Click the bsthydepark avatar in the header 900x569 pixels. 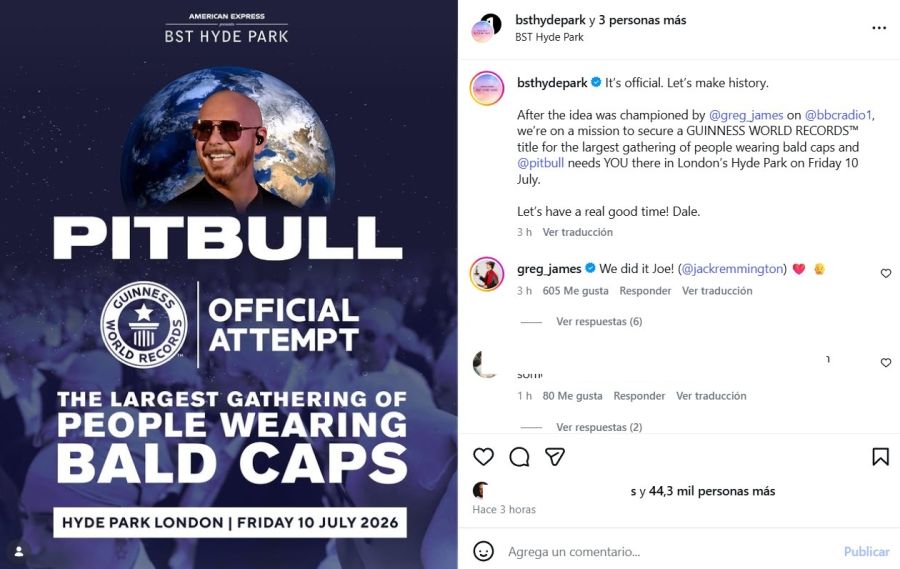point(486,27)
